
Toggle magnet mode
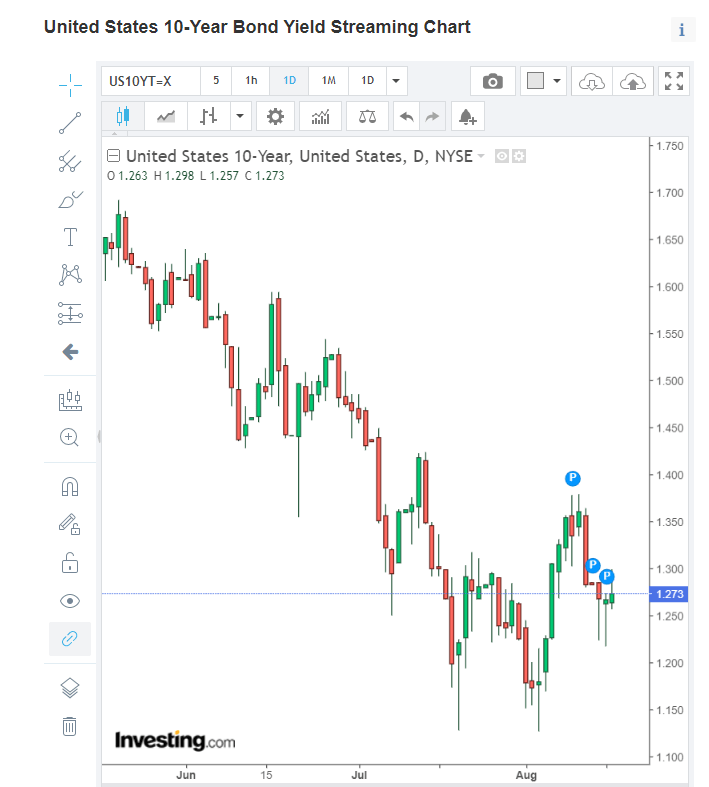[x=70, y=486]
